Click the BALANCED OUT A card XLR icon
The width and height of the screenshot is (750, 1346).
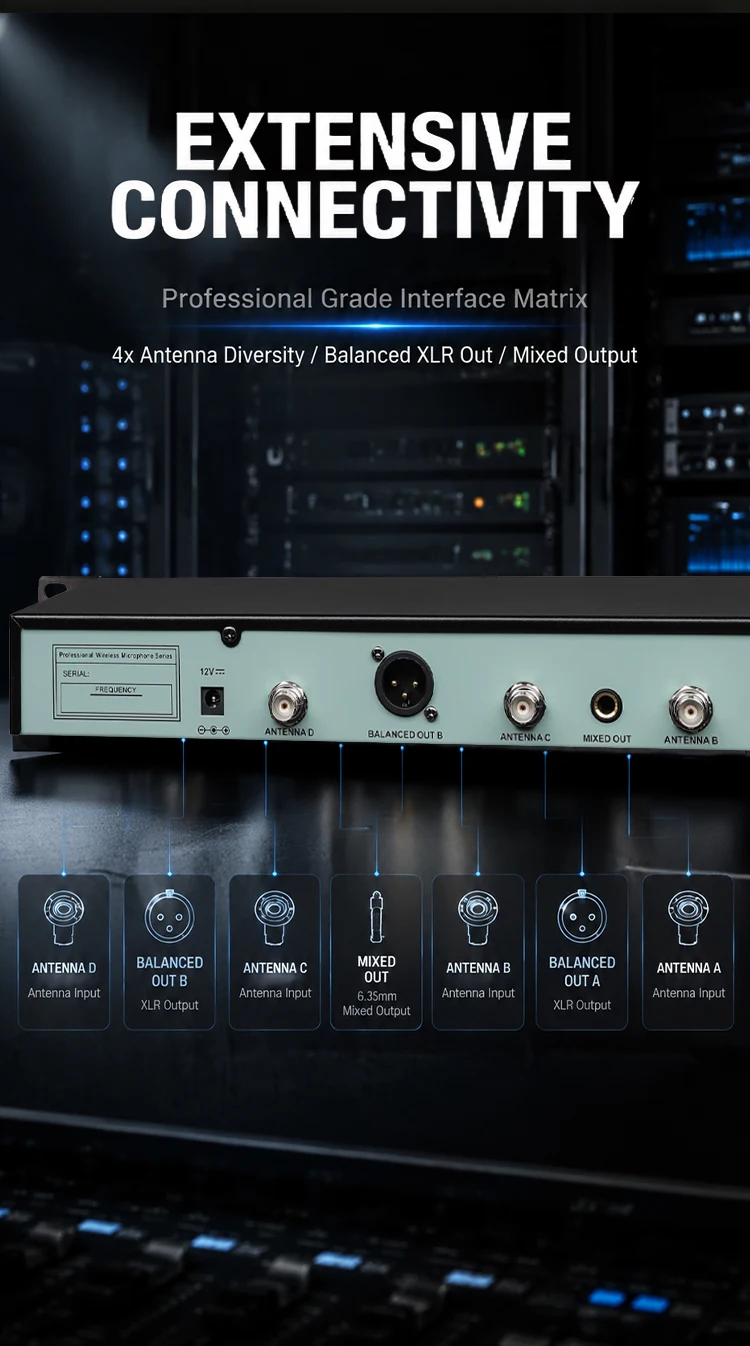point(582,916)
